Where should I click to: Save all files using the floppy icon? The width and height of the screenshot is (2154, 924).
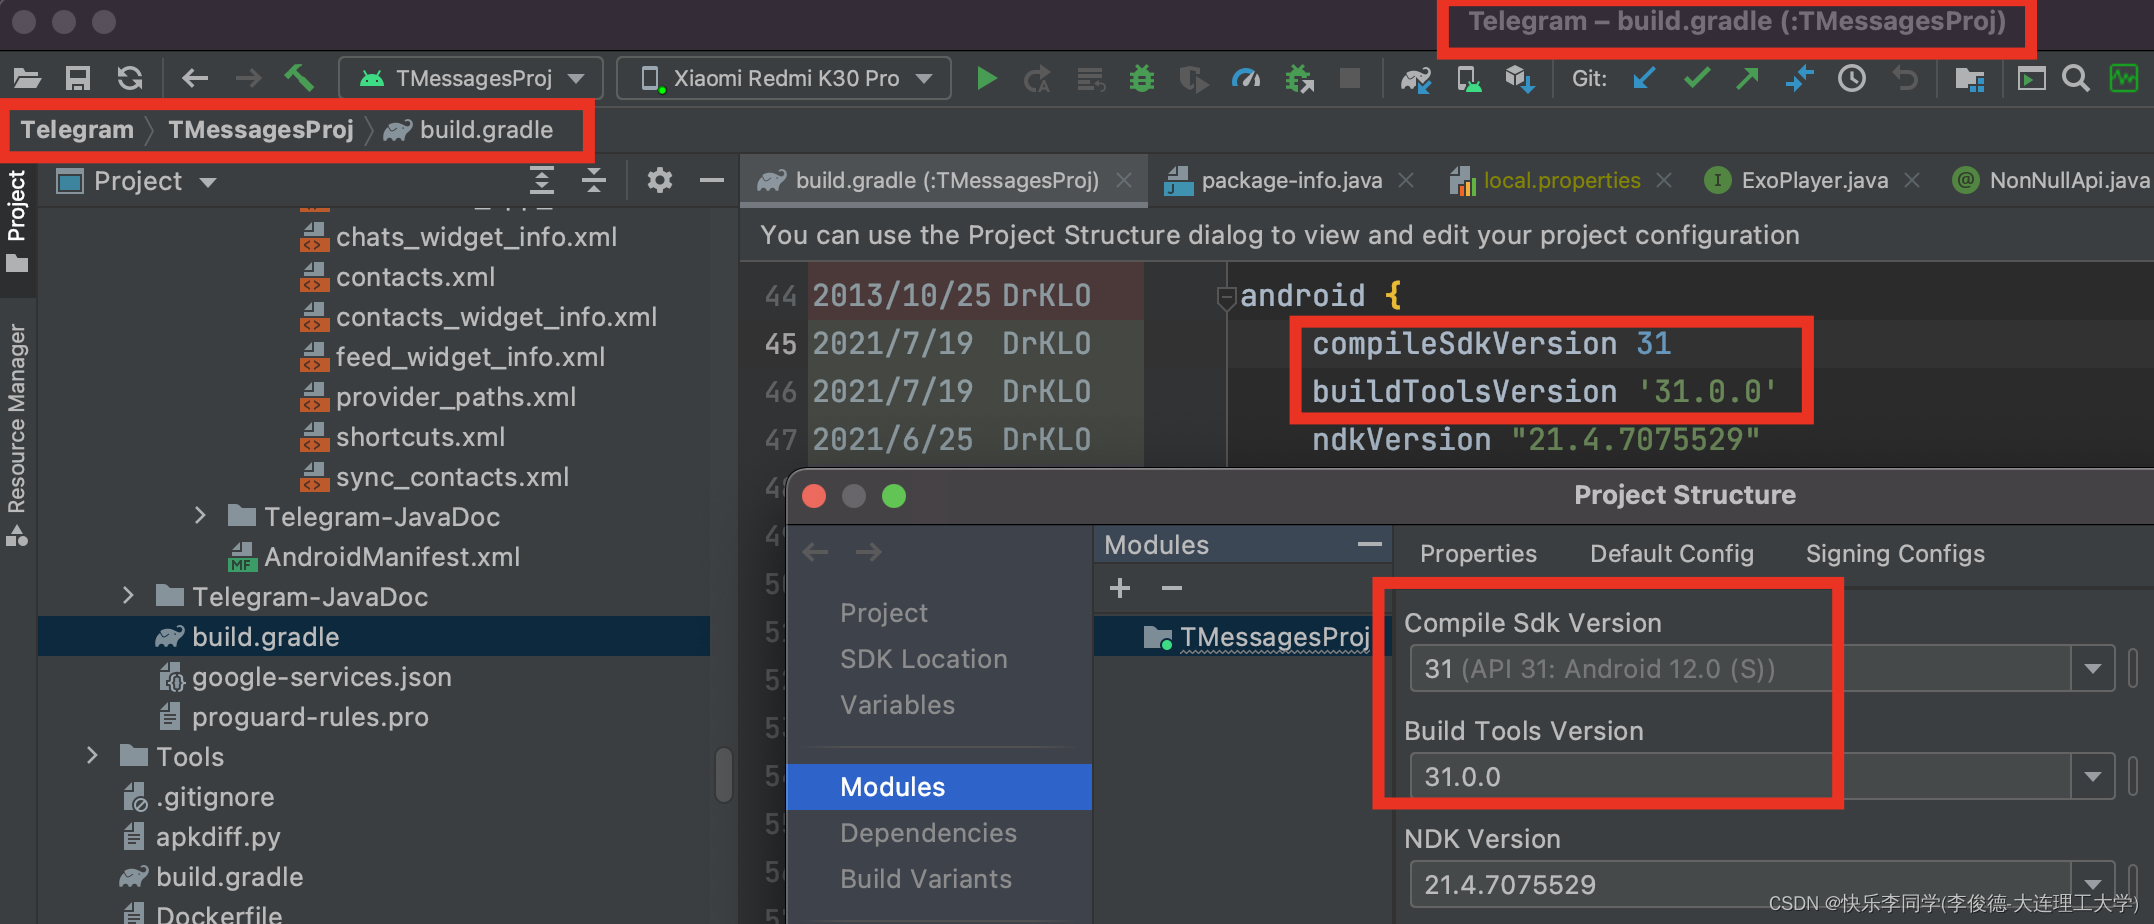78,78
